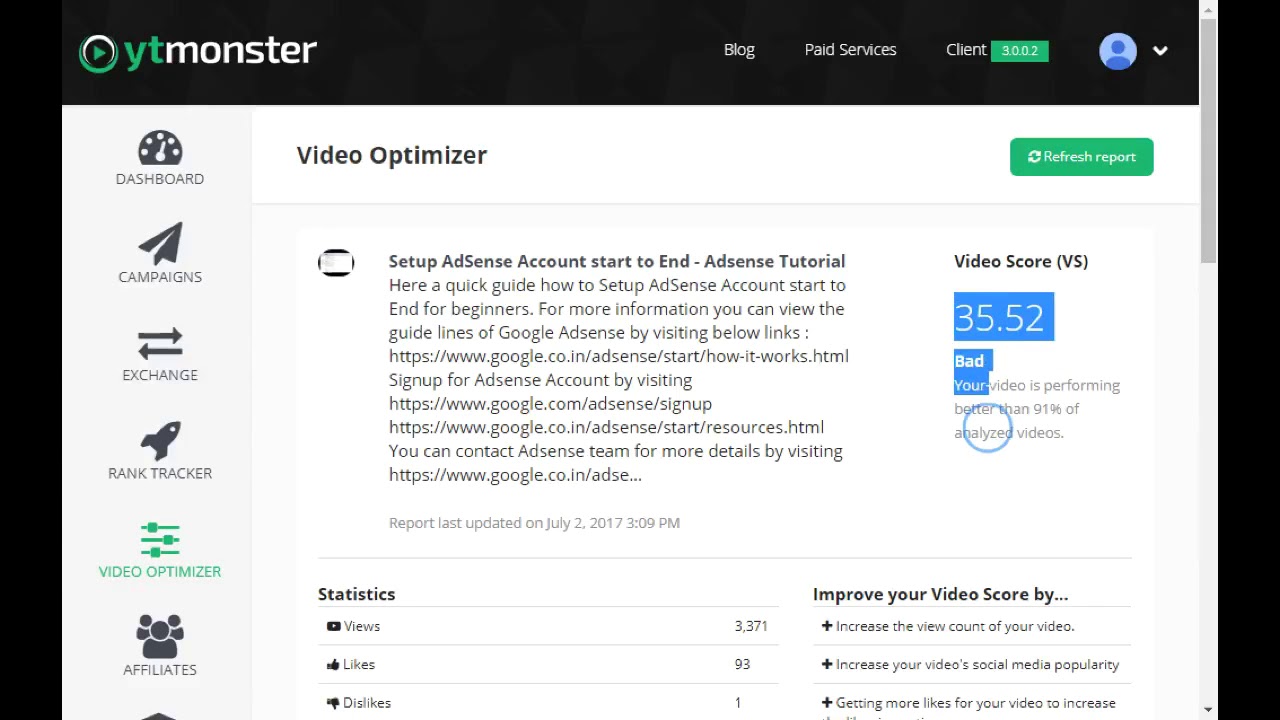This screenshot has width=1280, height=720.
Task: Click the adsense/start/resources.html URL text
Action: (x=606, y=427)
